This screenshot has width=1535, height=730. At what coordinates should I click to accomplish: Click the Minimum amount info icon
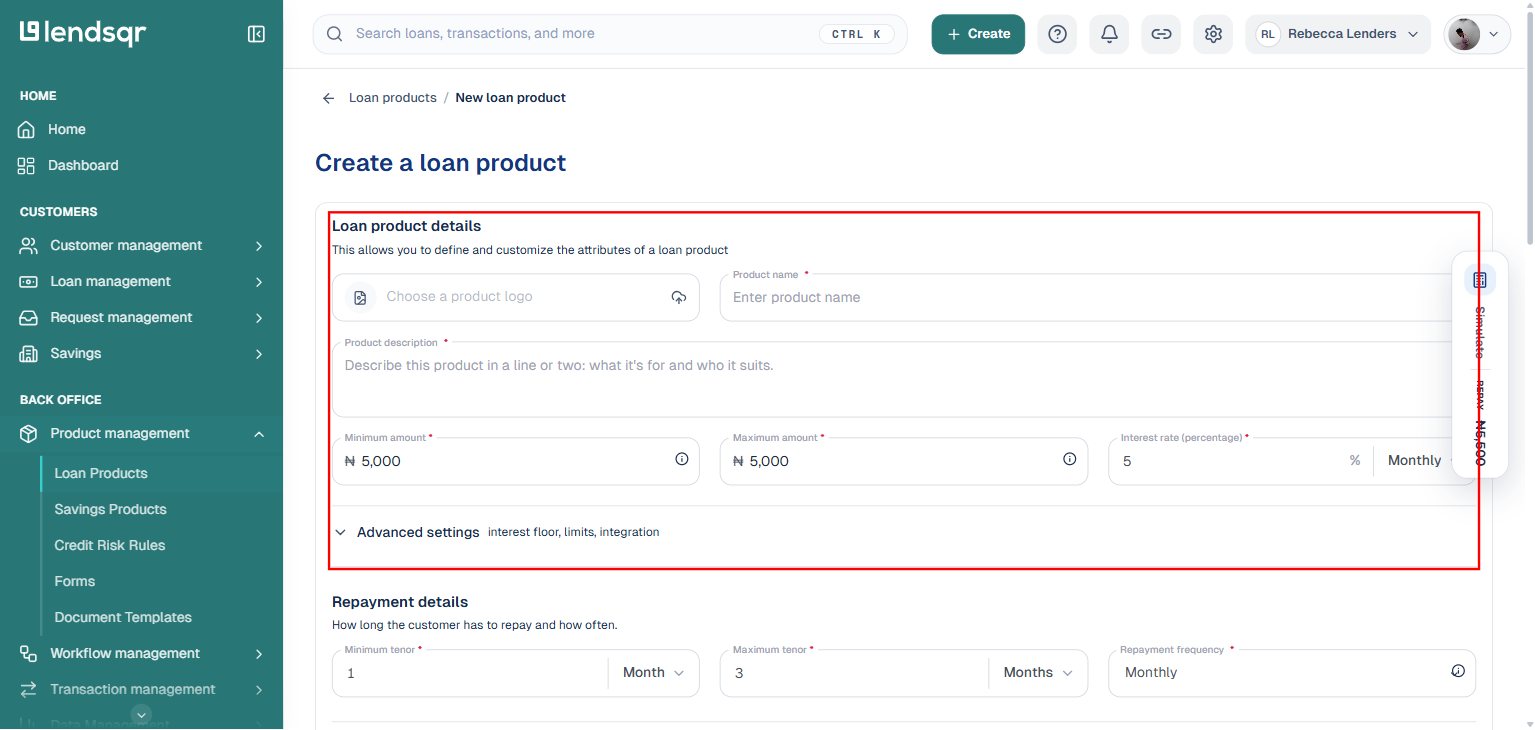click(x=682, y=460)
